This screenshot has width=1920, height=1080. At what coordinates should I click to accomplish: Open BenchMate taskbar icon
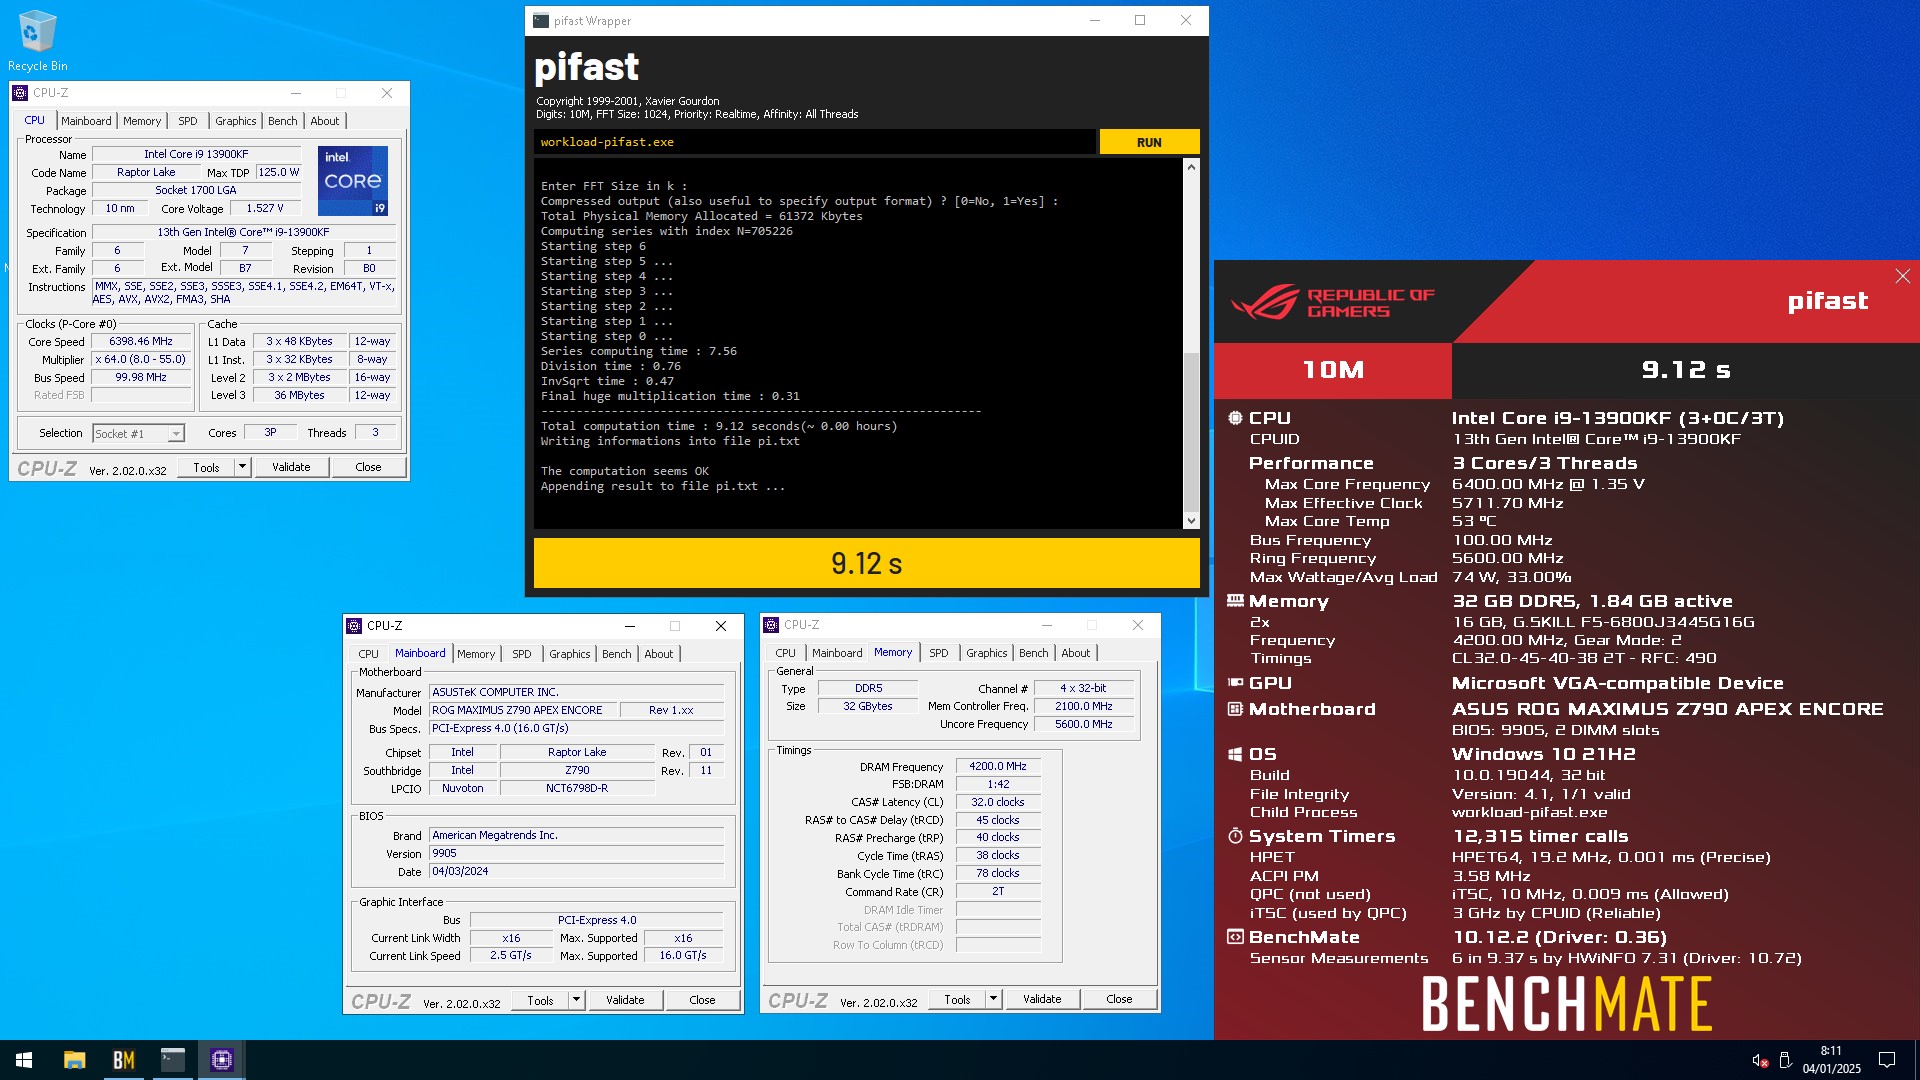tap(123, 1060)
